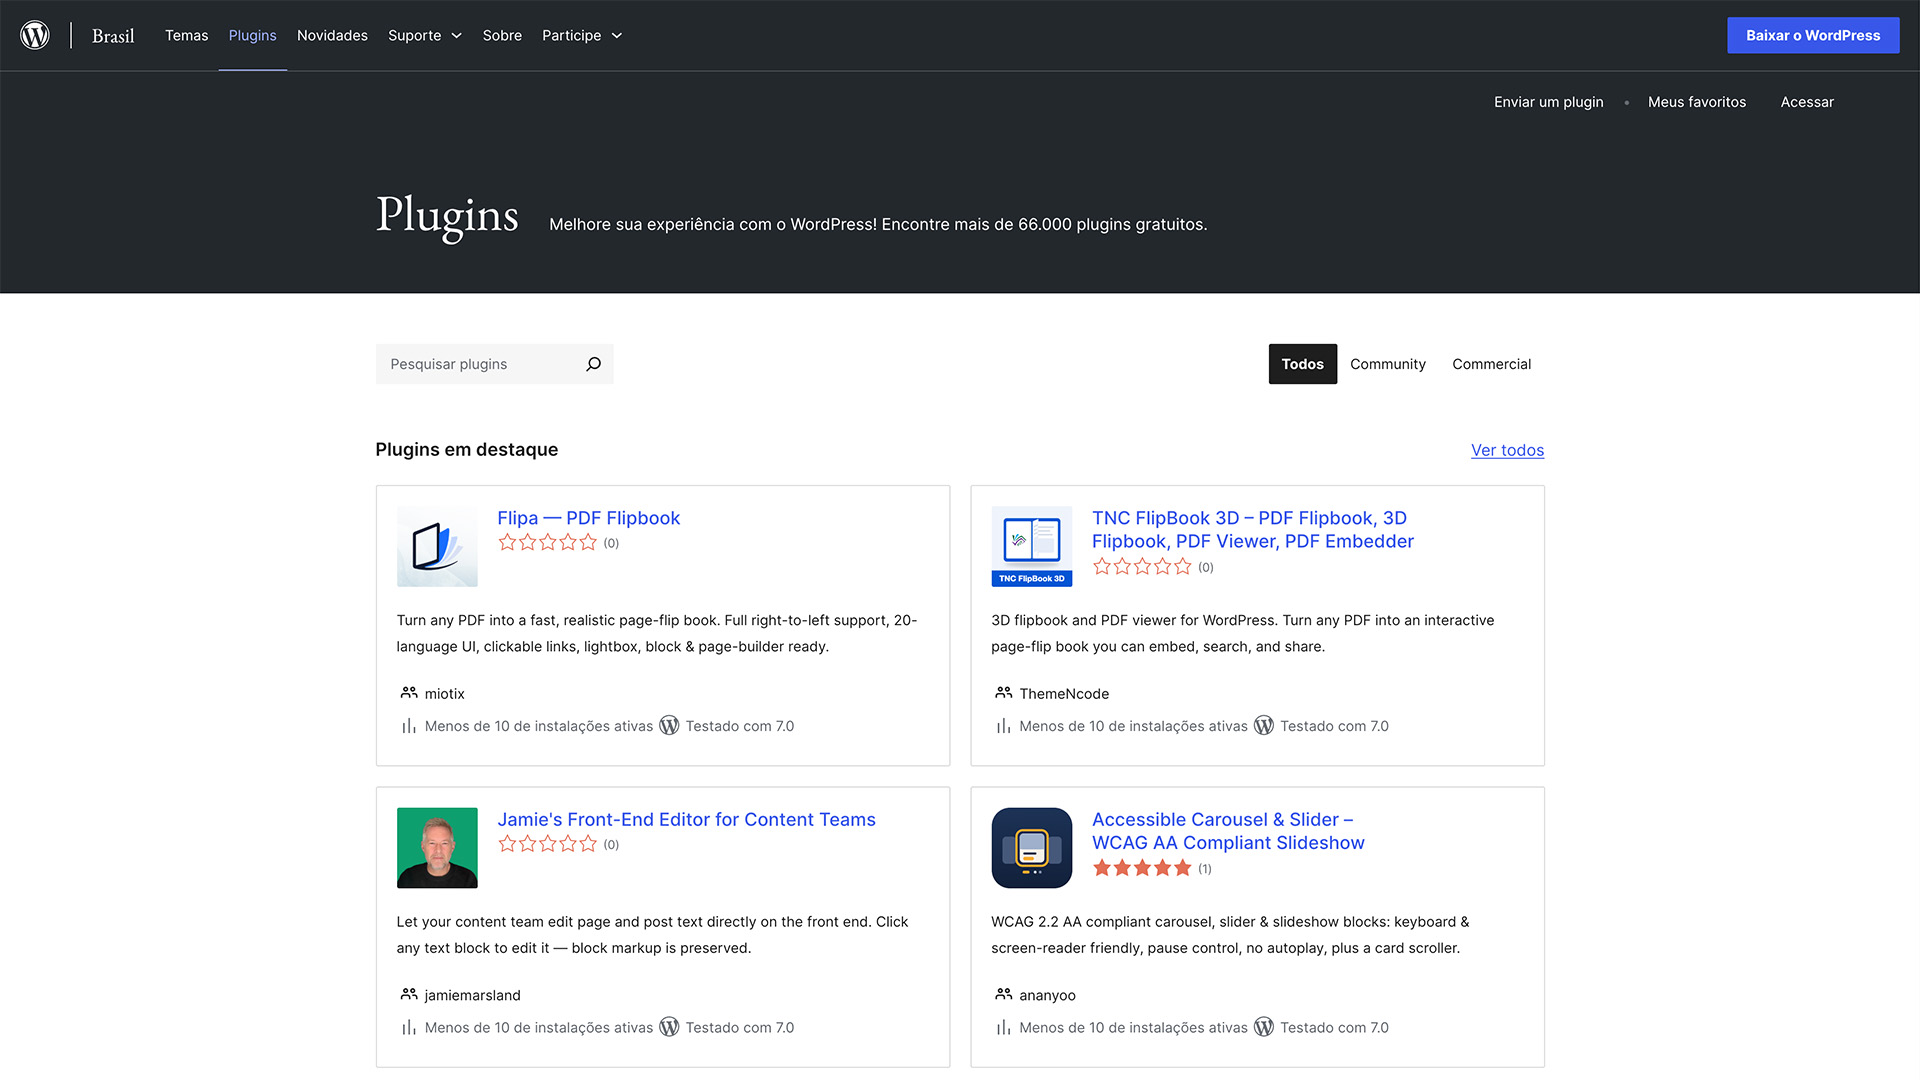This screenshot has height=1080, width=1920.
Task: Click the Plugins em destaque heading
Action: (466, 450)
